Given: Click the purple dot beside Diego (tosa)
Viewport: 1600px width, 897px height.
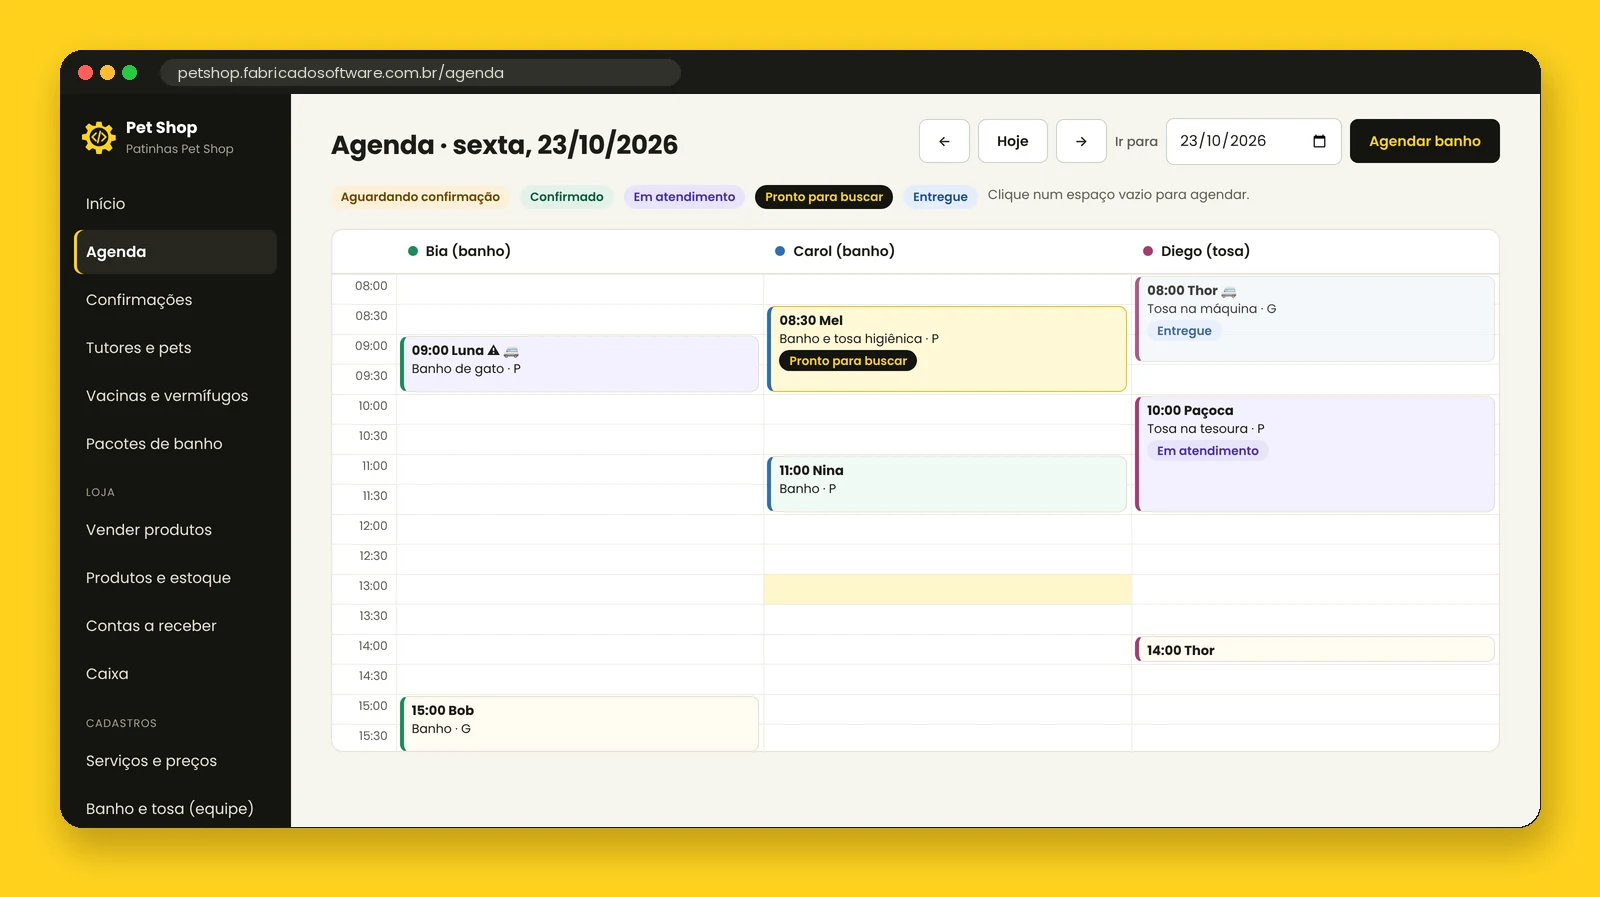Looking at the screenshot, I should pos(1148,251).
